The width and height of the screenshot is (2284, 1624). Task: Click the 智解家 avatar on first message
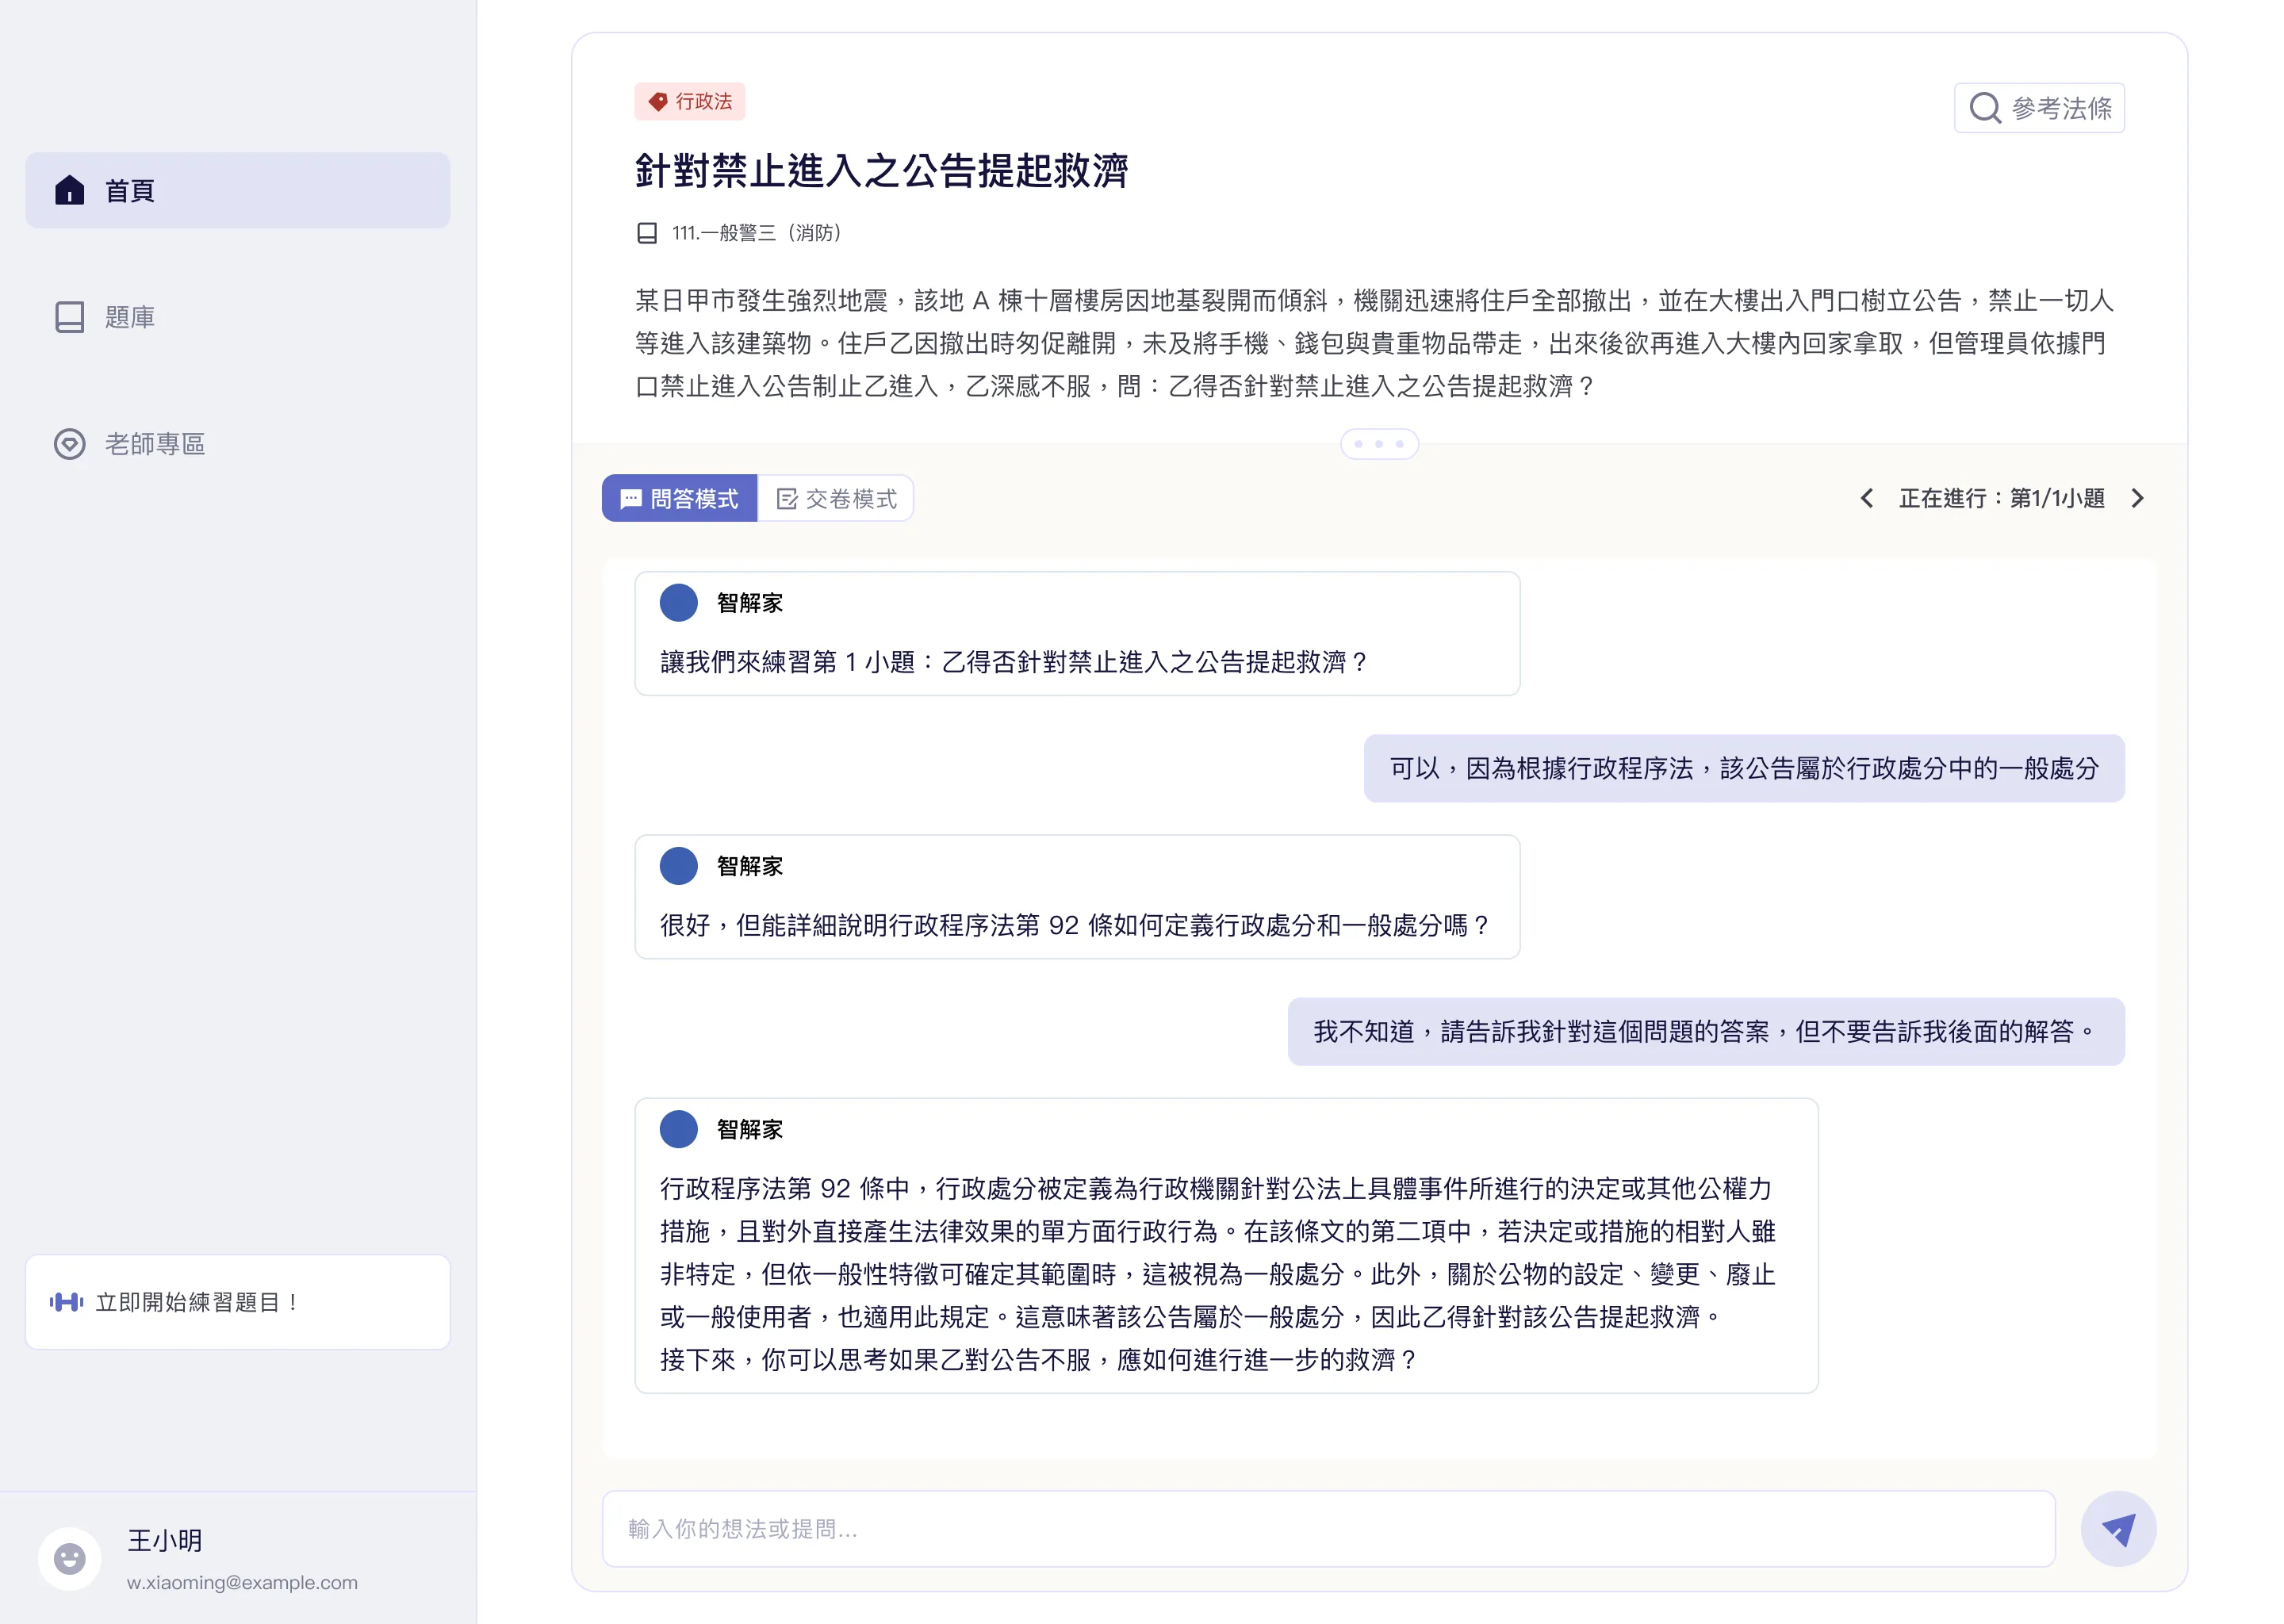(x=679, y=602)
